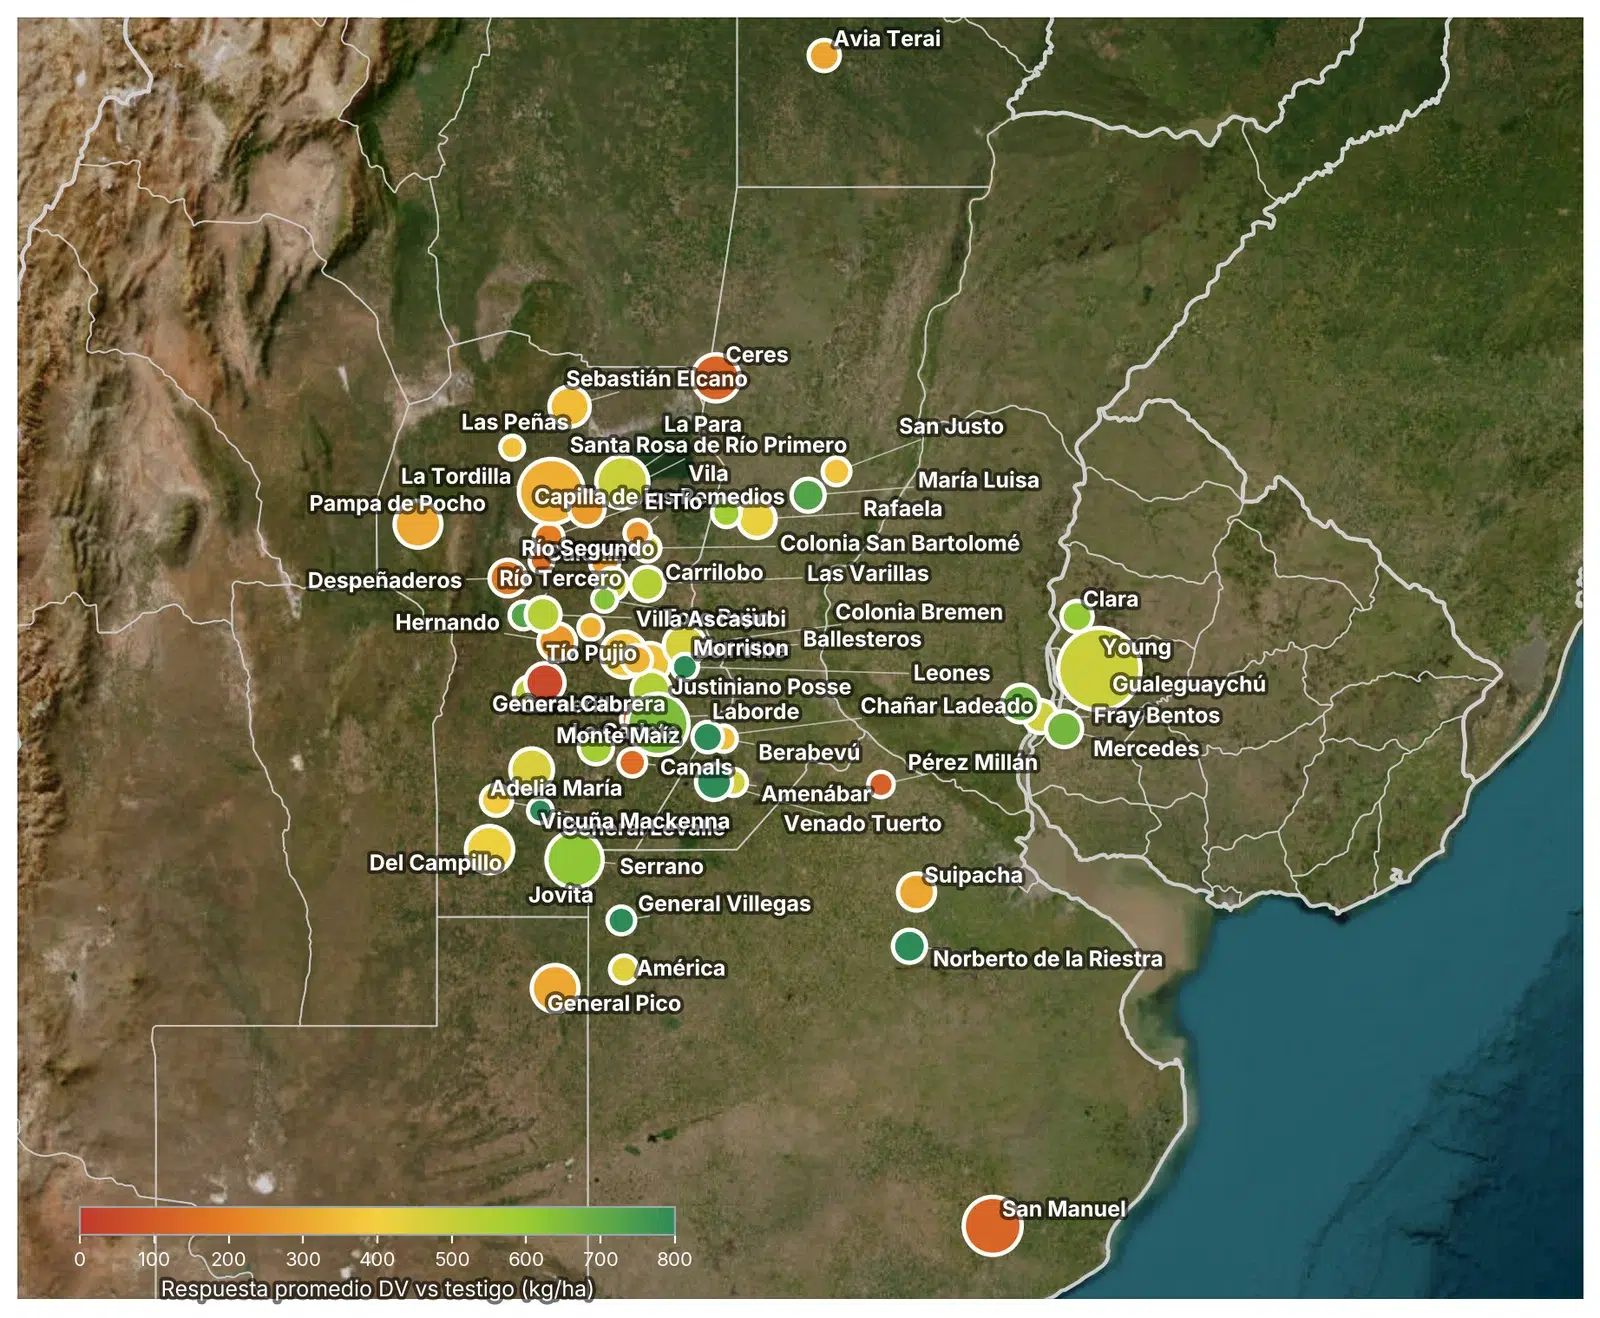Click the Clara green marker
The height and width of the screenshot is (1318, 1600).
(x=1076, y=616)
